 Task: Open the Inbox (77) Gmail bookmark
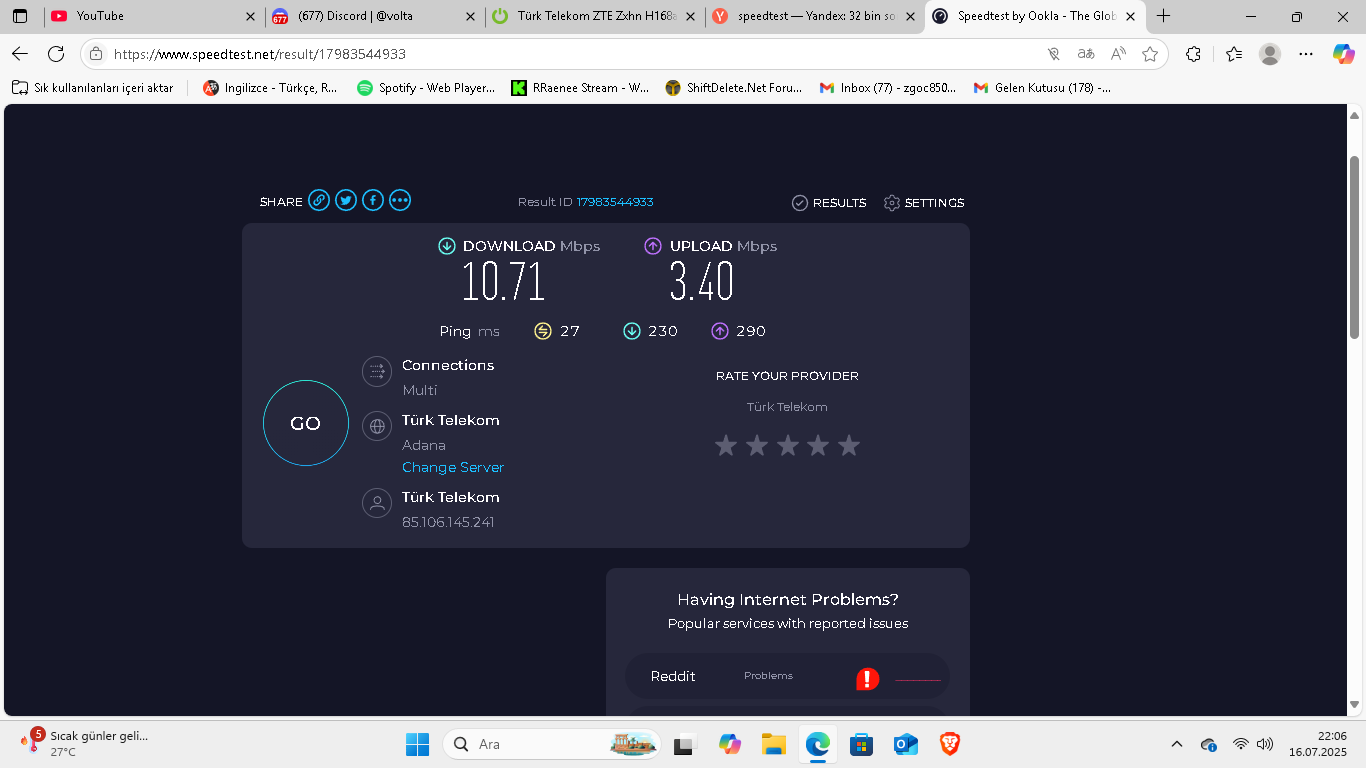[x=888, y=88]
